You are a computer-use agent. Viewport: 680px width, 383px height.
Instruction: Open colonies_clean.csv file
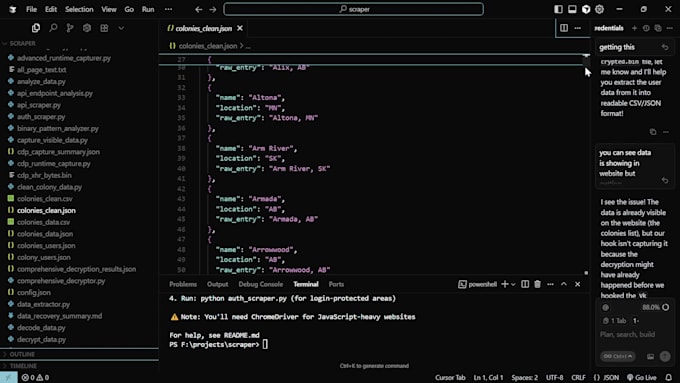click(45, 199)
